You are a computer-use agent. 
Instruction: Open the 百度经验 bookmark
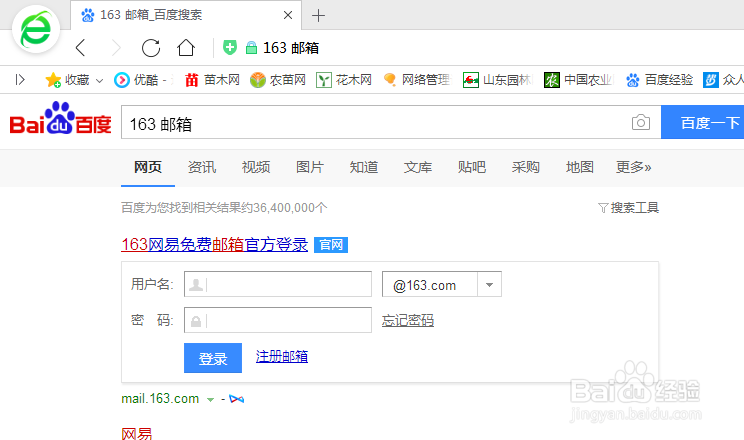[x=659, y=80]
